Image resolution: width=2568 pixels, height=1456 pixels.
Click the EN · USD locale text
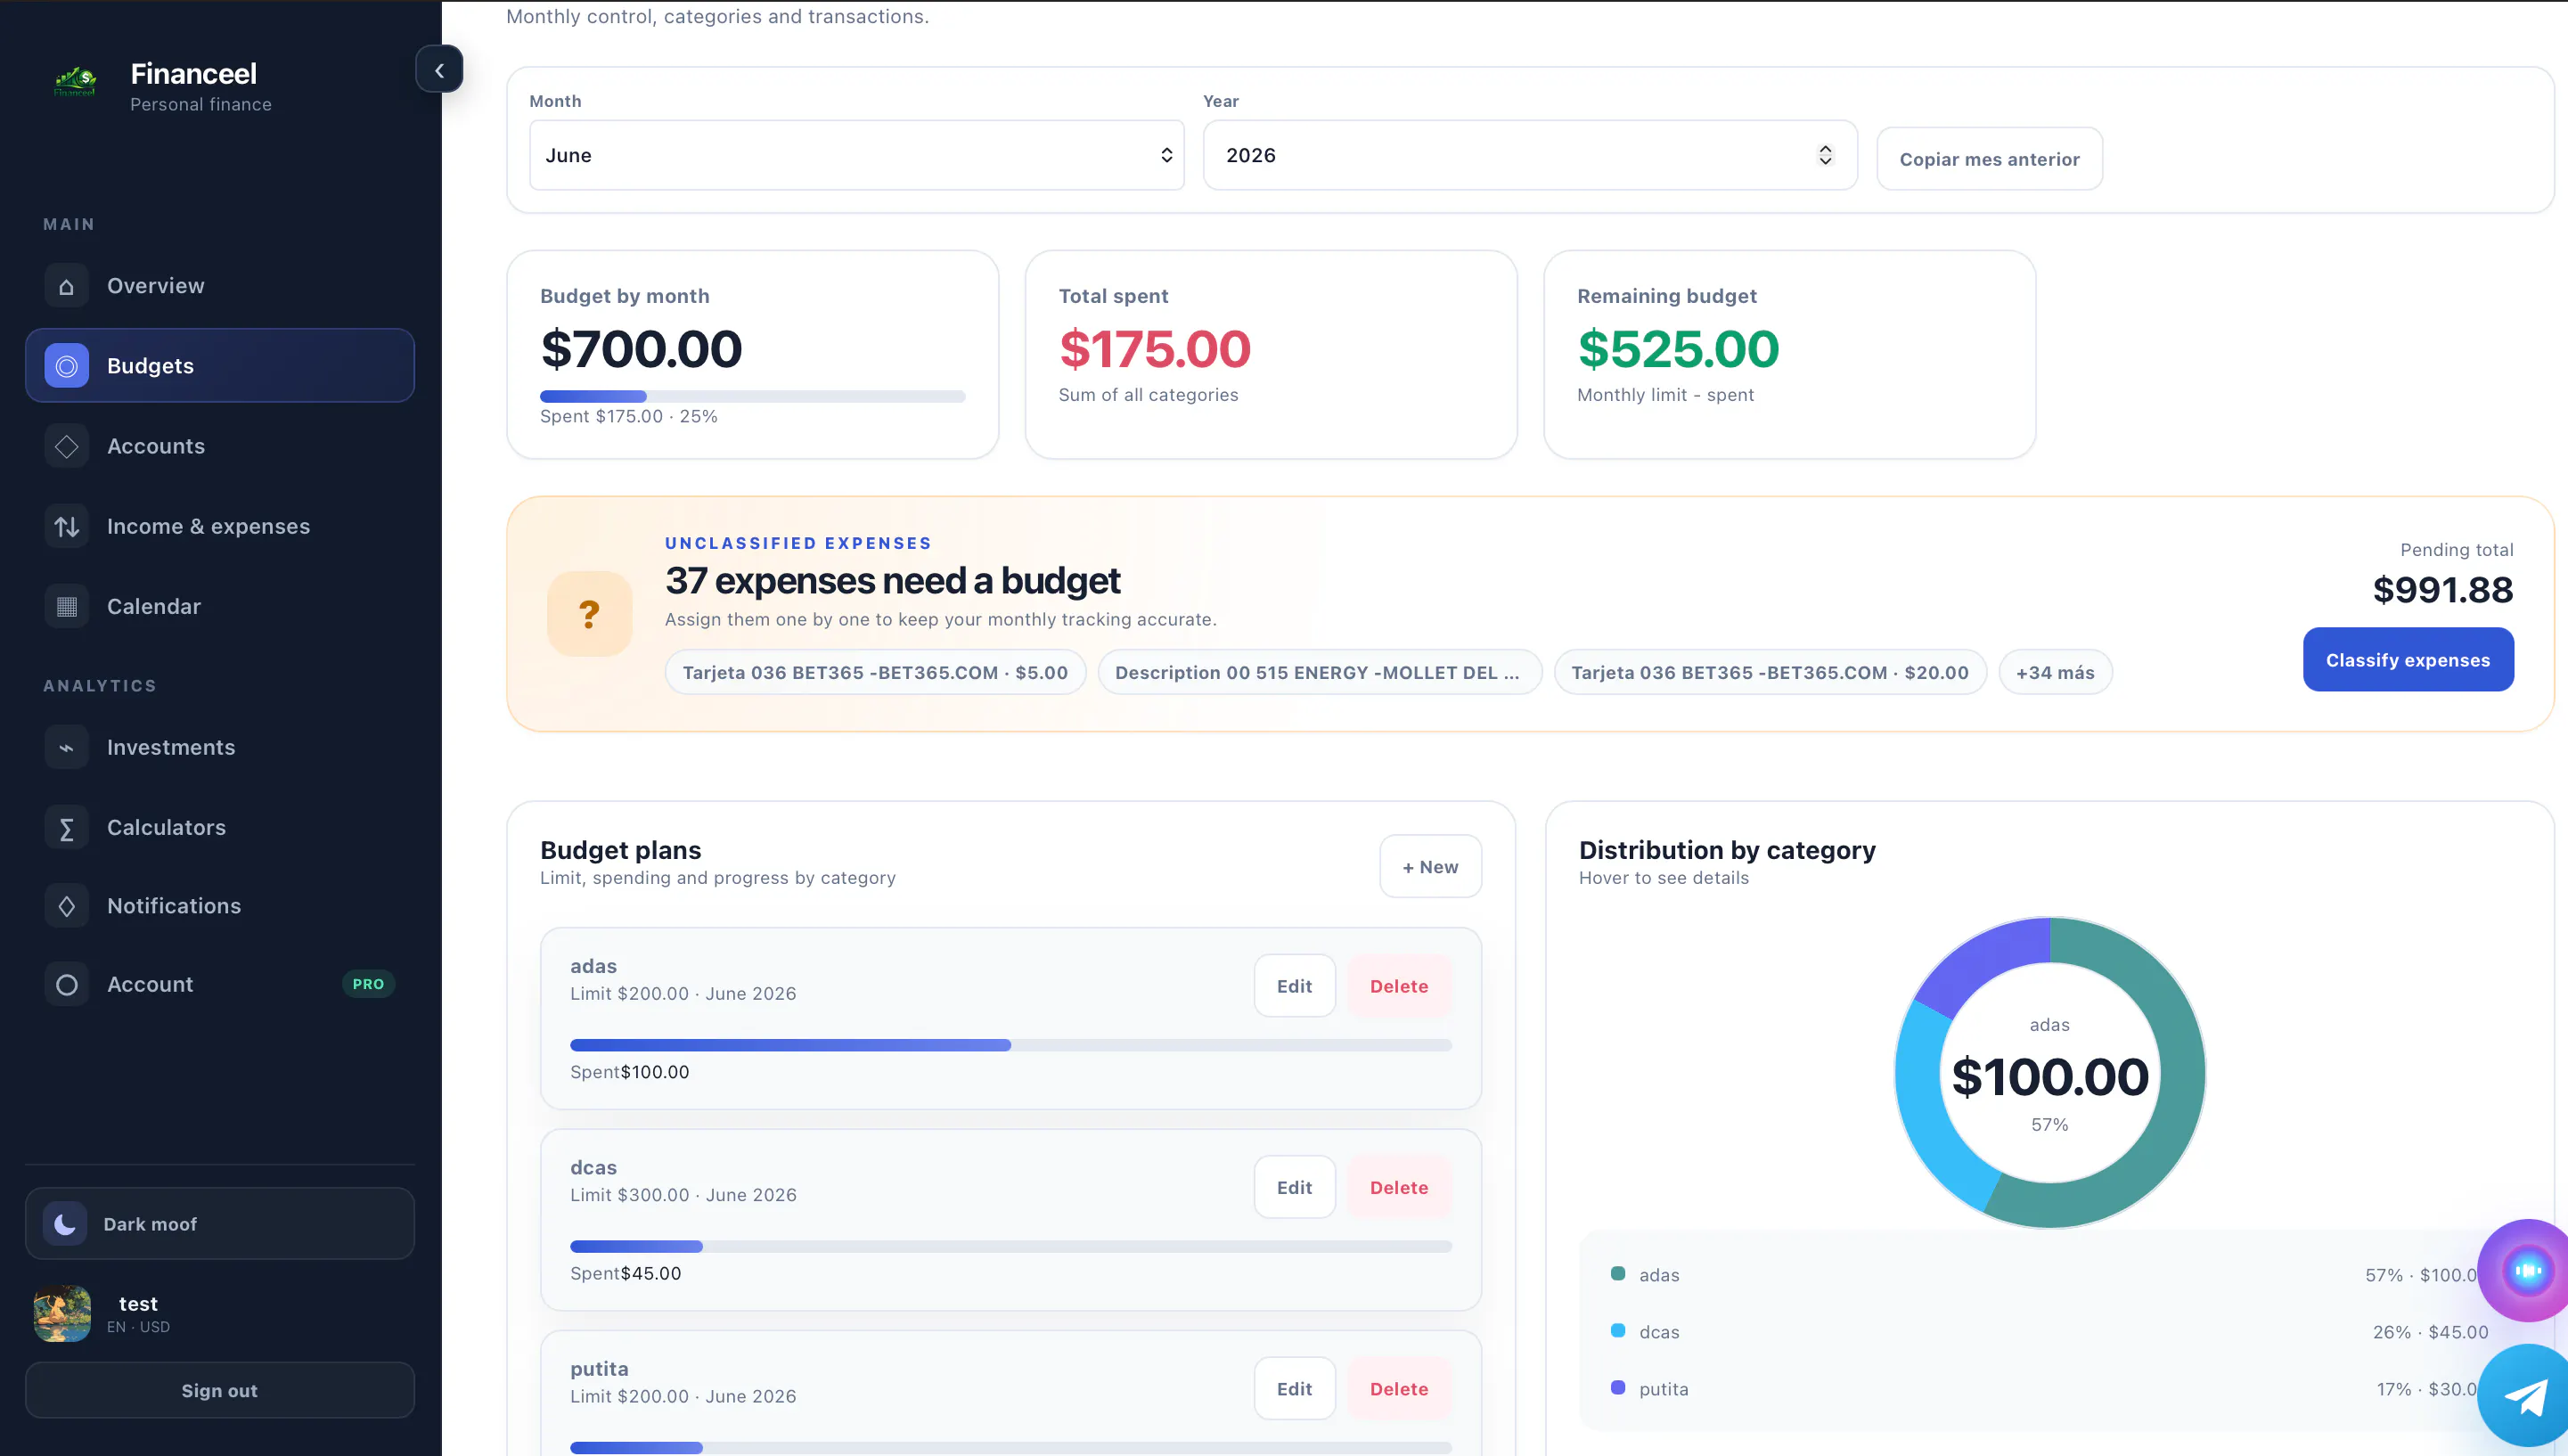click(138, 1327)
